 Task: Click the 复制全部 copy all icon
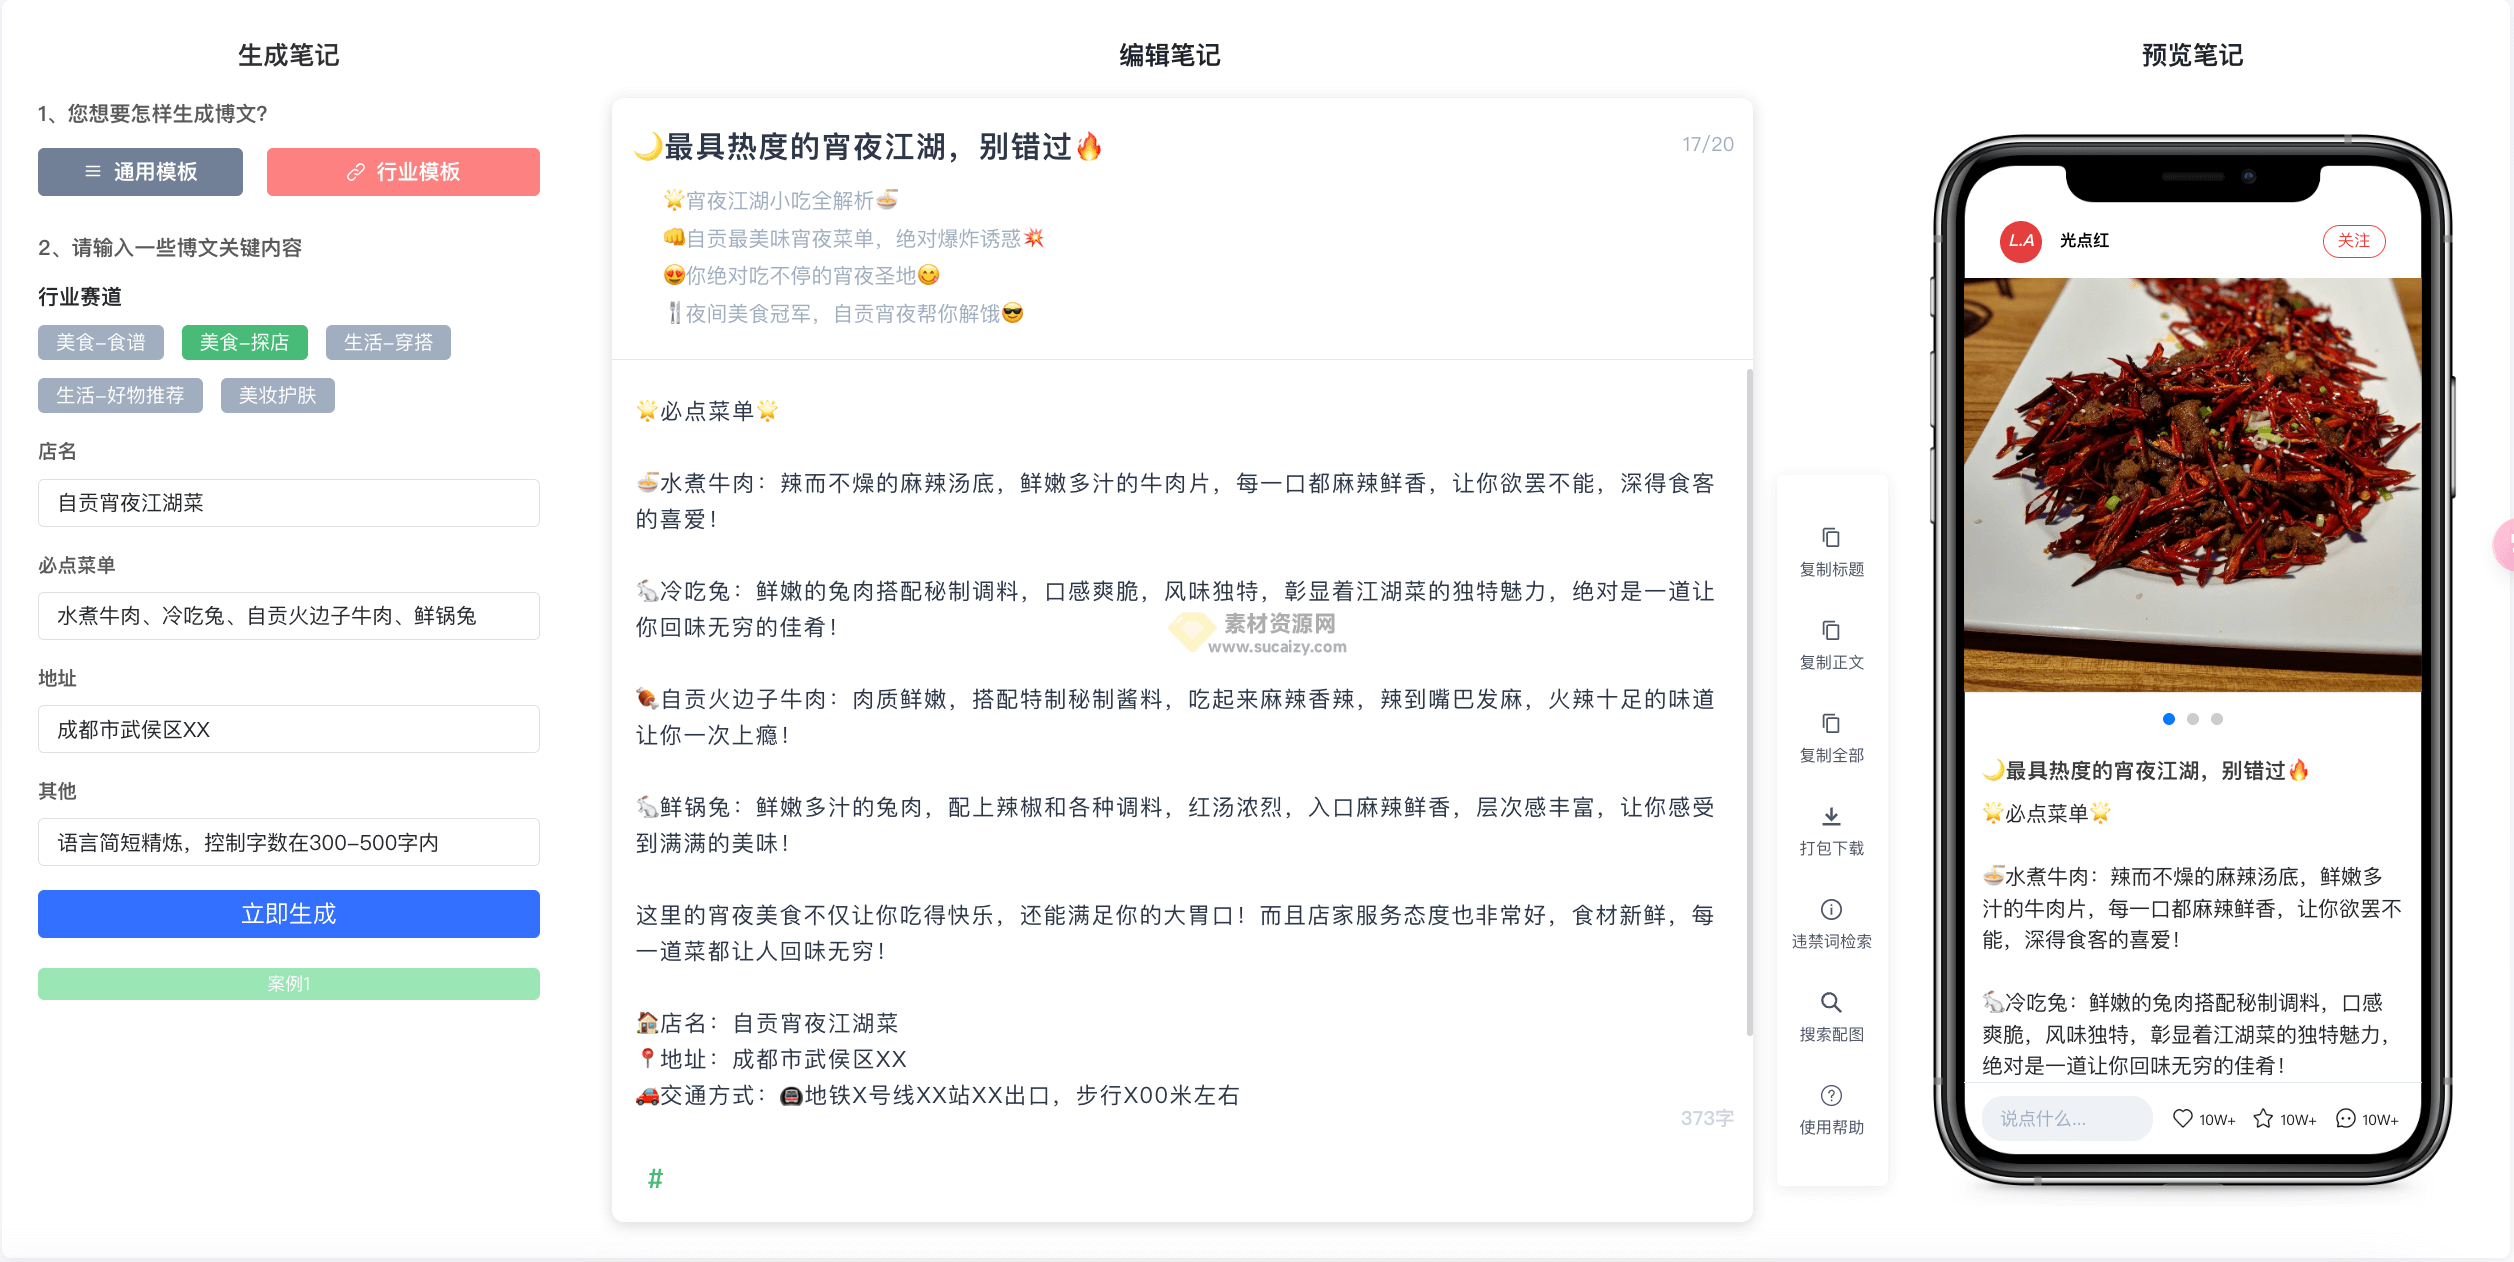tap(1831, 724)
